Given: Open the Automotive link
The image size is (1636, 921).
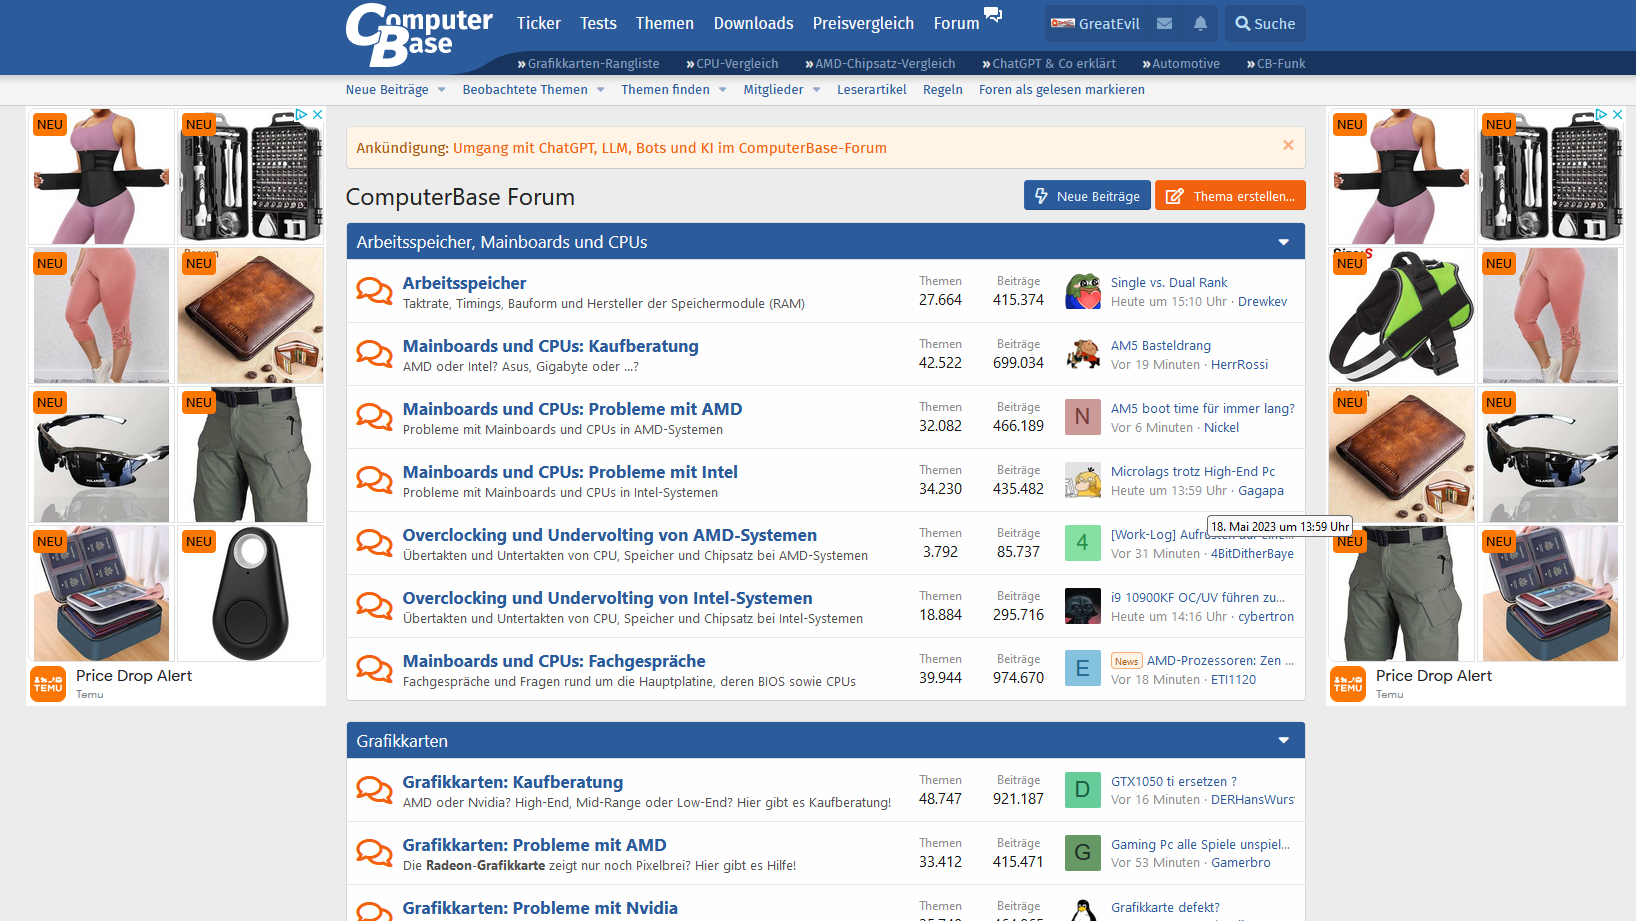Looking at the screenshot, I should click(x=1181, y=63).
